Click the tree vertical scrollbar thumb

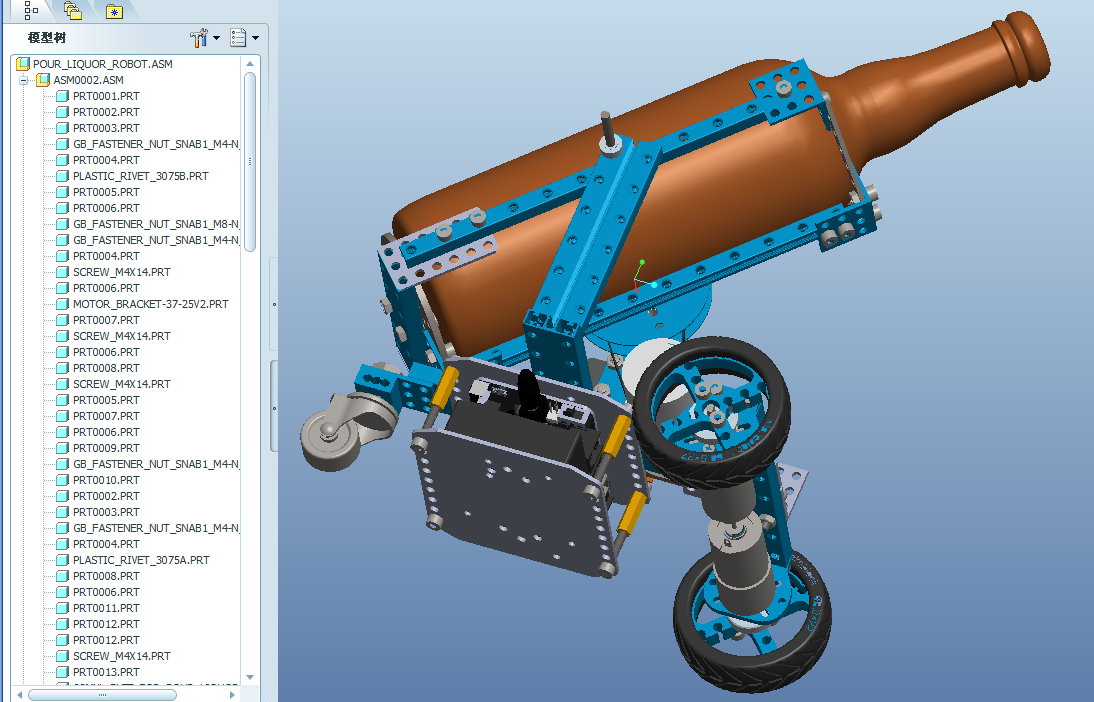coord(250,162)
